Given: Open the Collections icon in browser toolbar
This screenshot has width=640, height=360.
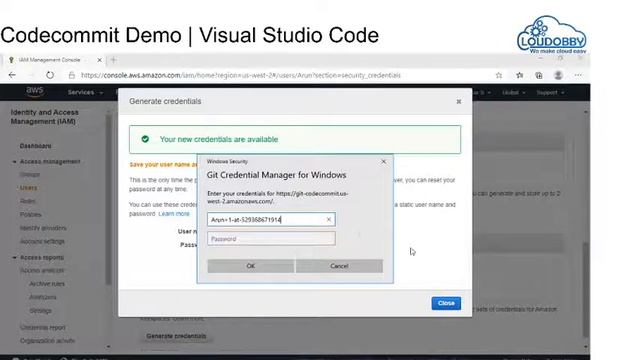Looking at the screenshot, I should pyautogui.click(x=539, y=75).
